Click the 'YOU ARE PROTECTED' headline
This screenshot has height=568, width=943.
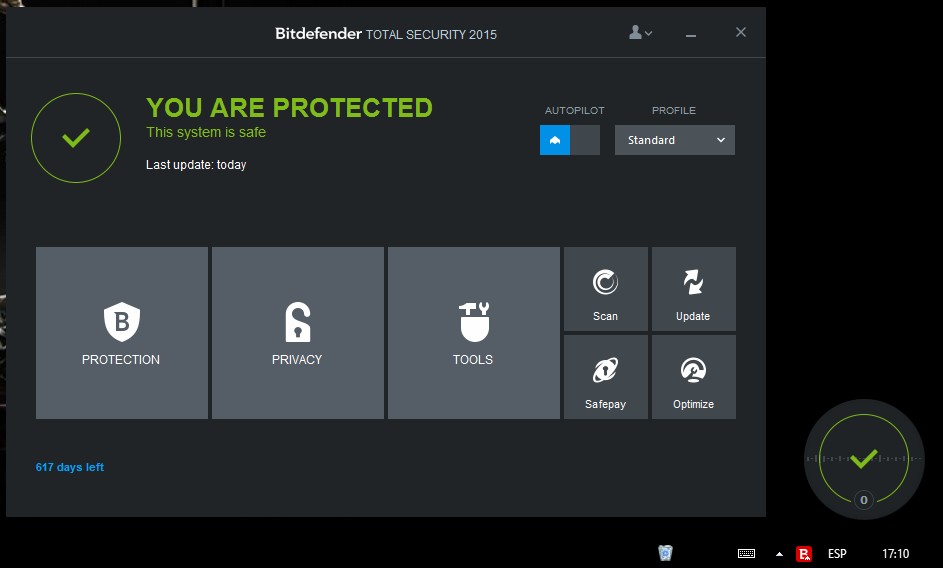pos(289,108)
